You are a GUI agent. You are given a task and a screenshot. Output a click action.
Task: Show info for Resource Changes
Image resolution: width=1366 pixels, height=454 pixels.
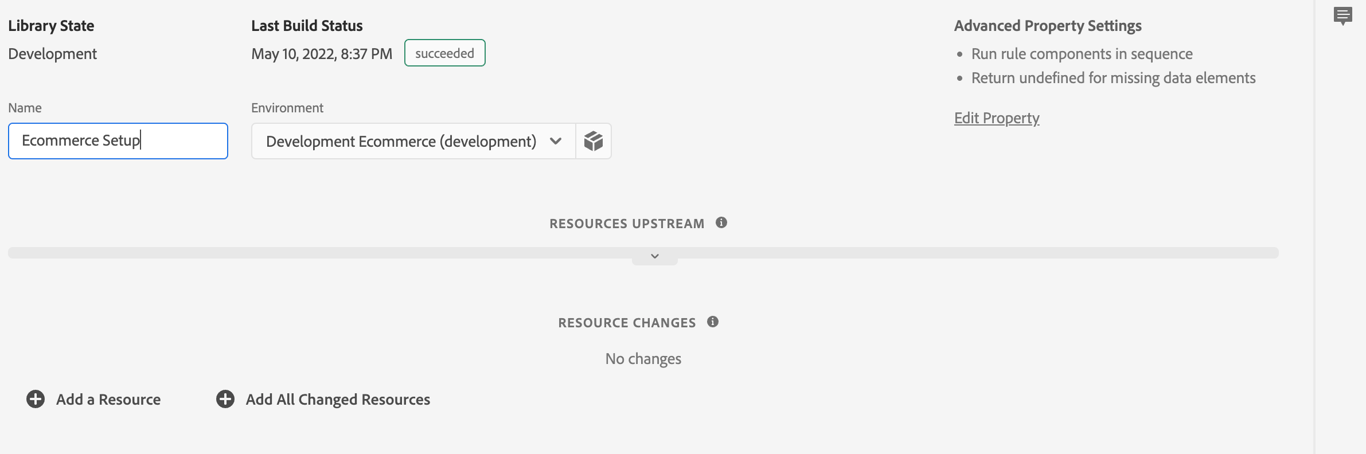pos(713,322)
